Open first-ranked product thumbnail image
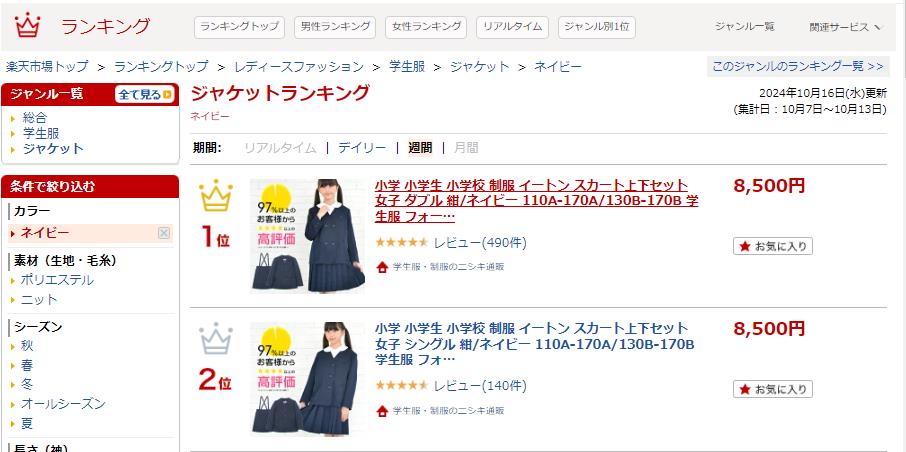The width and height of the screenshot is (906, 452). [307, 236]
